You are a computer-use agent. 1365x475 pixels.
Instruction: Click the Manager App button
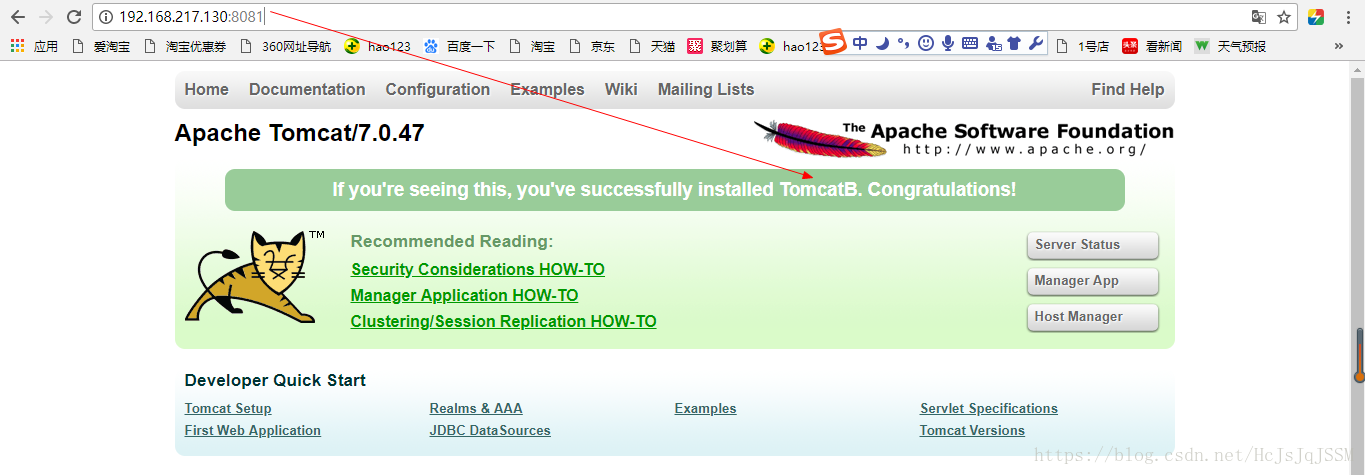coord(1092,281)
